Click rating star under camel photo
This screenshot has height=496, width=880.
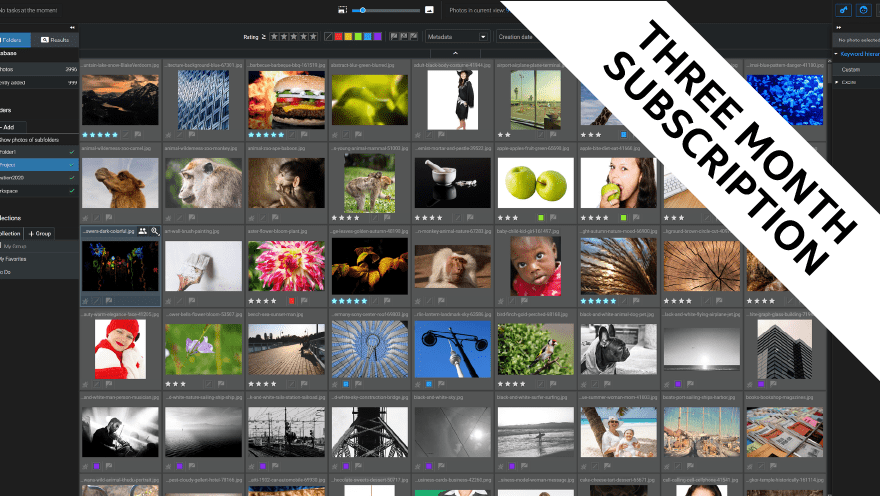[85, 218]
